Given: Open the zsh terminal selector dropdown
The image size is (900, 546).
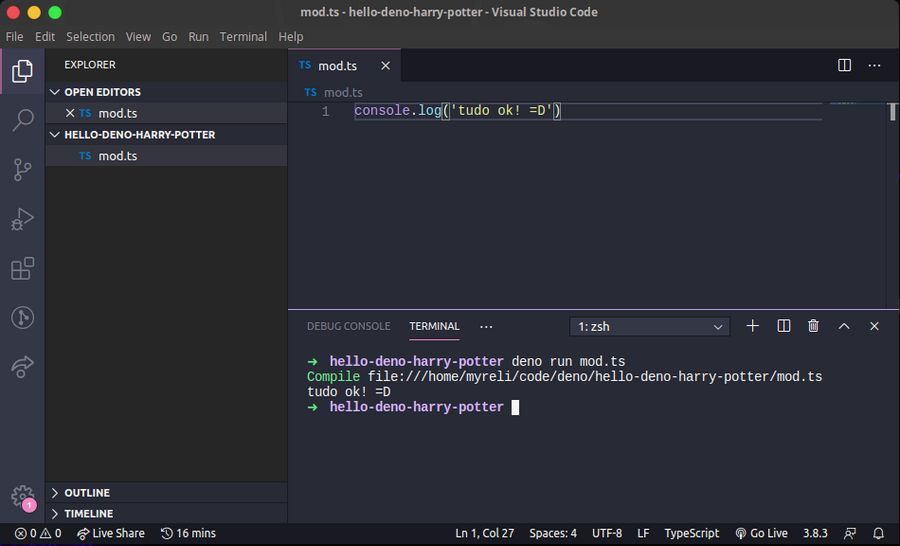Looking at the screenshot, I should [650, 326].
